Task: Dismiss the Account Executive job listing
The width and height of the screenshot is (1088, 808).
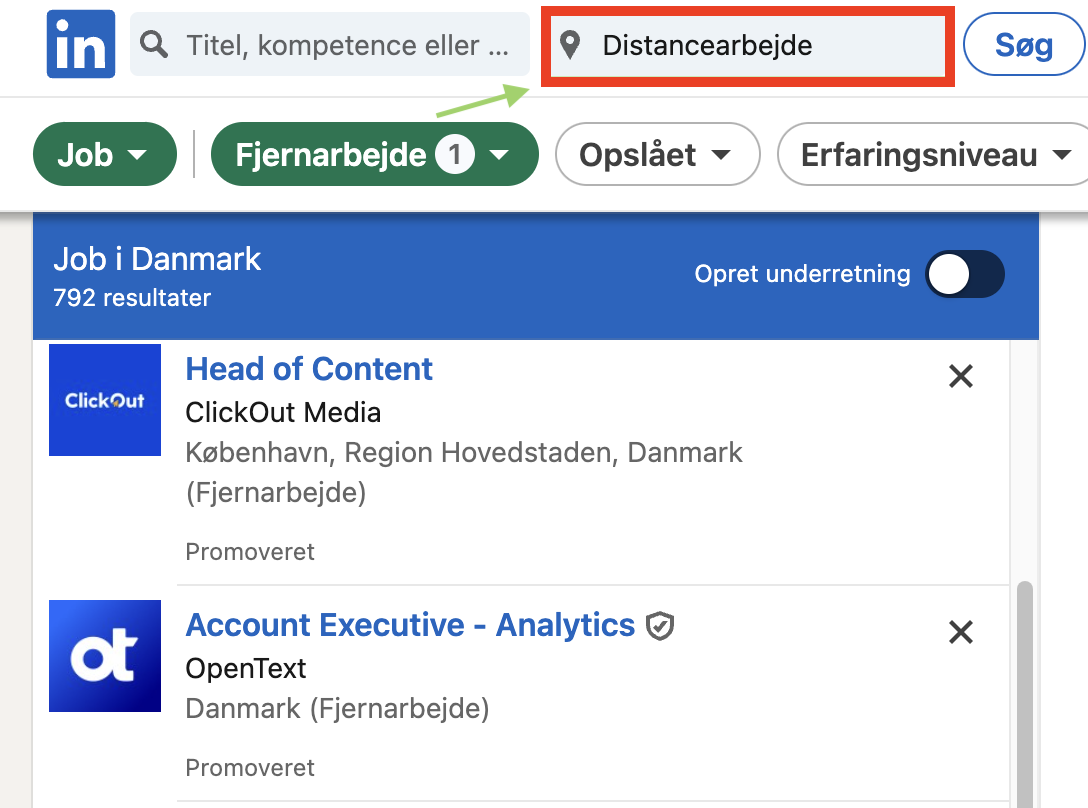Action: pyautogui.click(x=960, y=632)
